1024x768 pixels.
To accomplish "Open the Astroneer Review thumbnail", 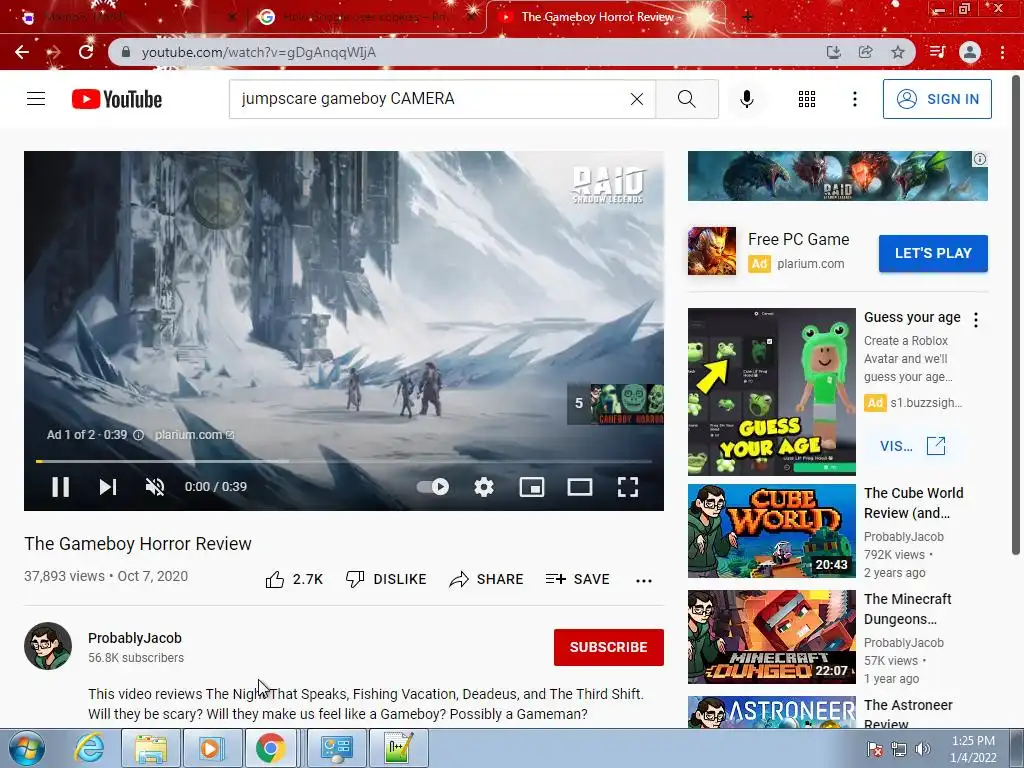I will [771, 712].
